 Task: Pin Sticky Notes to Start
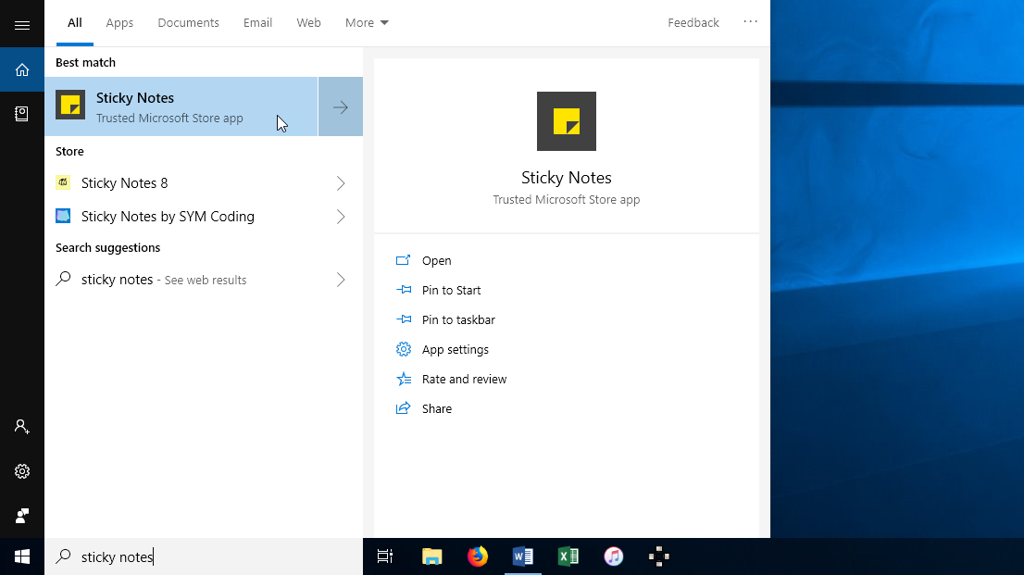point(438,290)
